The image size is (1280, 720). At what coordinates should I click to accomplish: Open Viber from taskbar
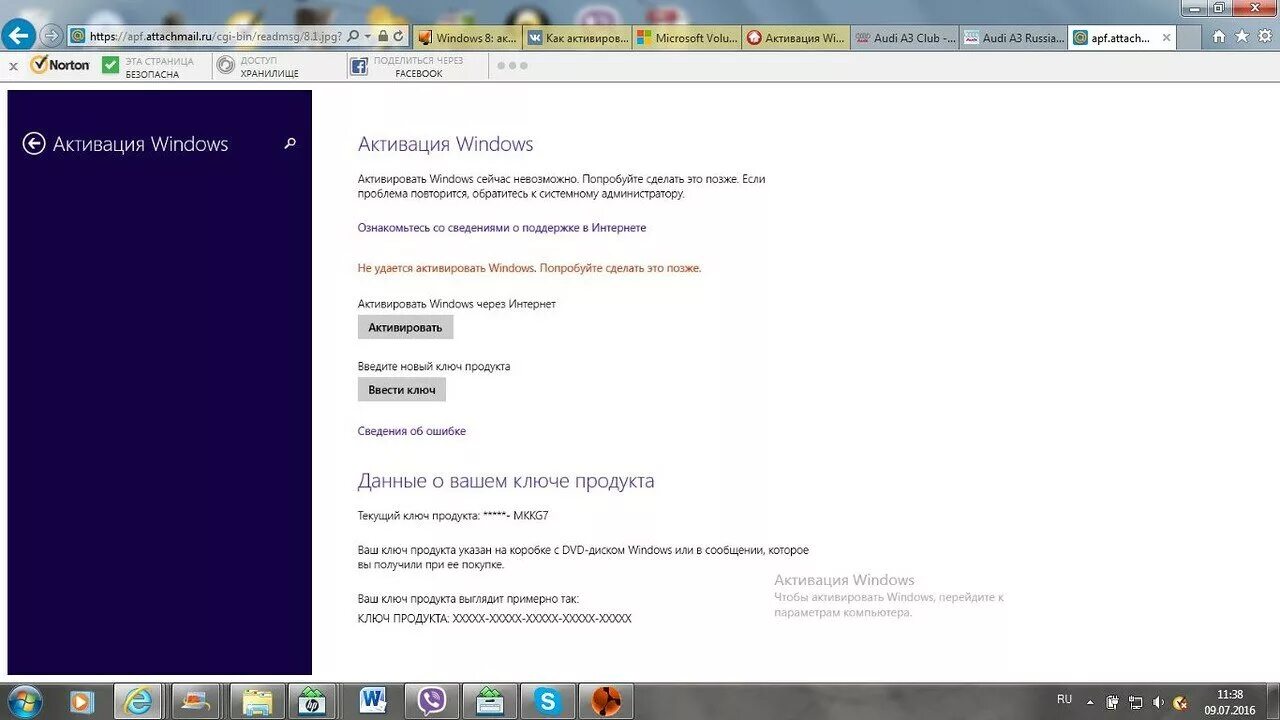pos(432,701)
